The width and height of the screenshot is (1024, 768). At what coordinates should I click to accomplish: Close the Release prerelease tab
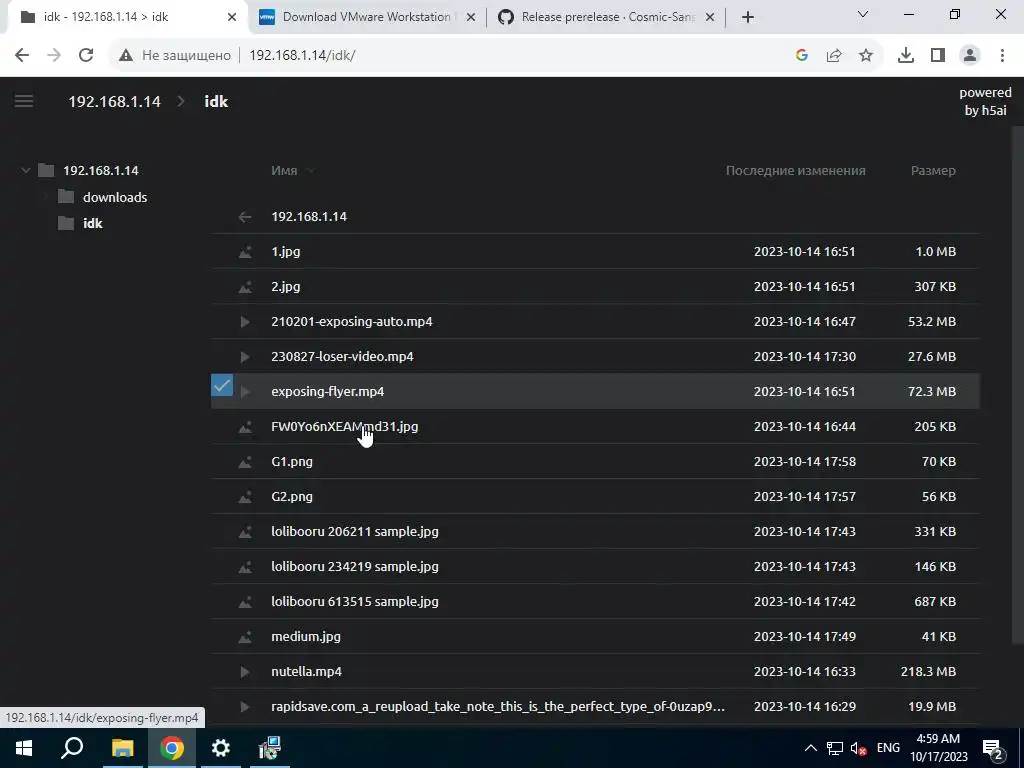pyautogui.click(x=711, y=17)
